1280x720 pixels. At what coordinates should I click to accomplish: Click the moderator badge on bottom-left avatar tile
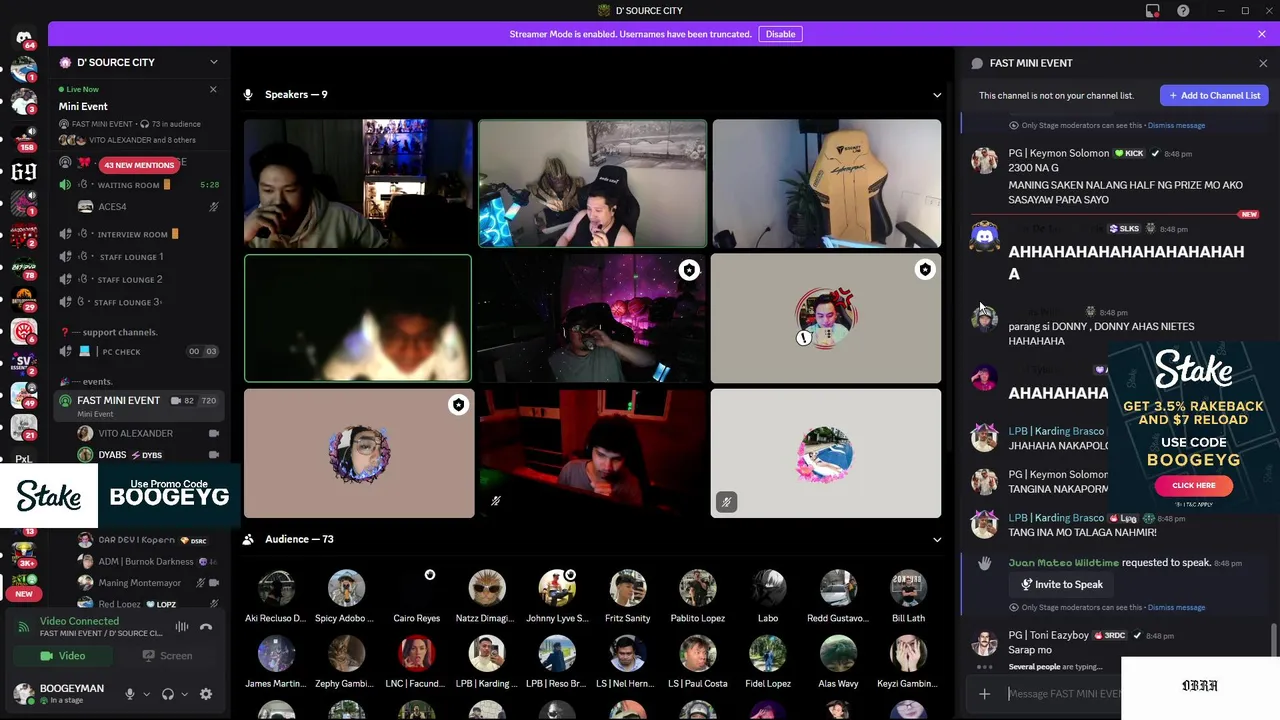pyautogui.click(x=458, y=405)
